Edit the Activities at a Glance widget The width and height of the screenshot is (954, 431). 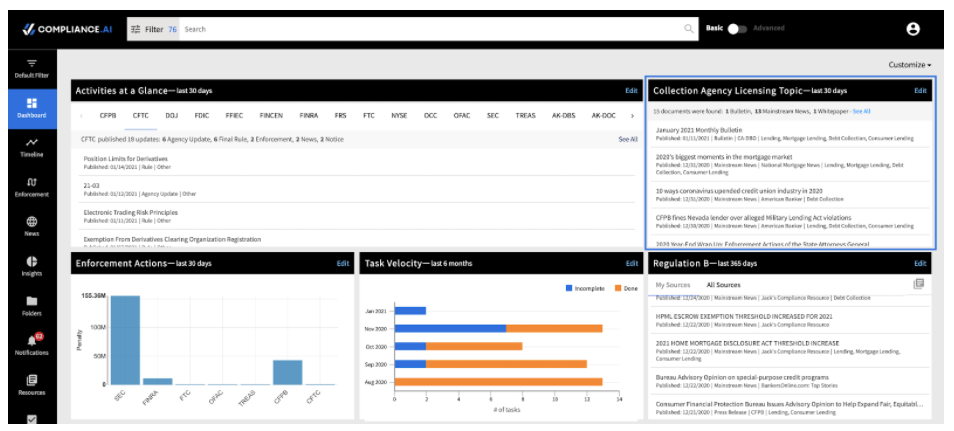tap(632, 91)
